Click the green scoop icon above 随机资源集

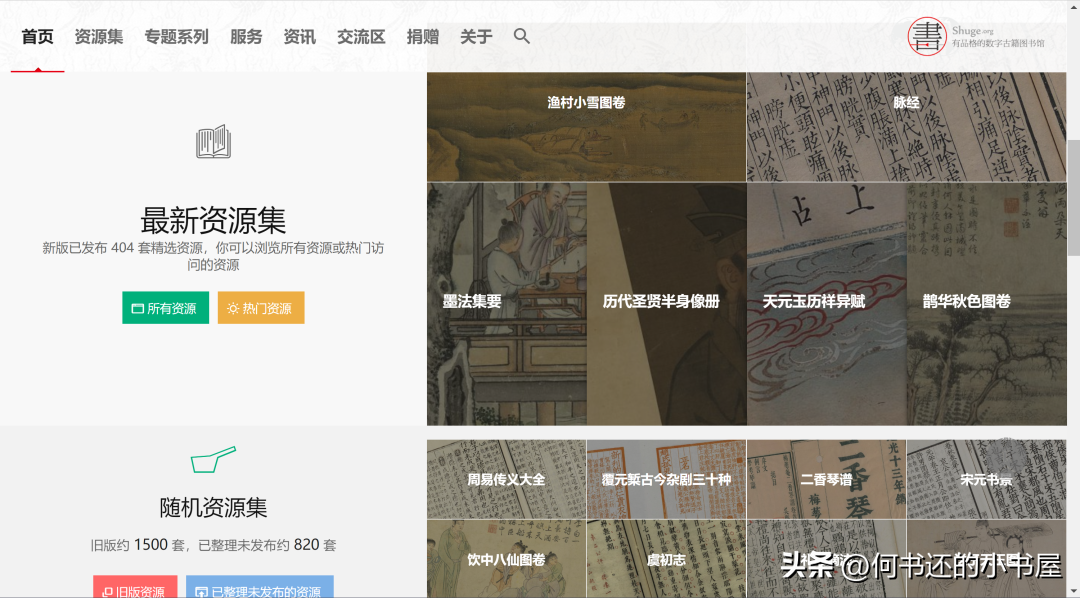pos(214,460)
